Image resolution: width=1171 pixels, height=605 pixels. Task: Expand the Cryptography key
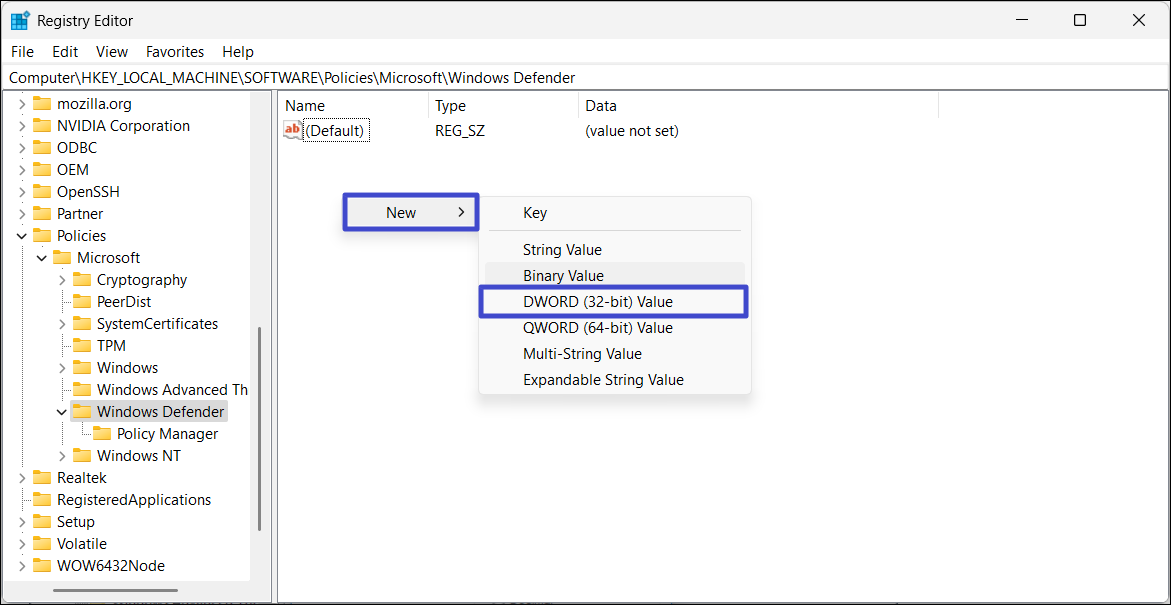(x=62, y=280)
